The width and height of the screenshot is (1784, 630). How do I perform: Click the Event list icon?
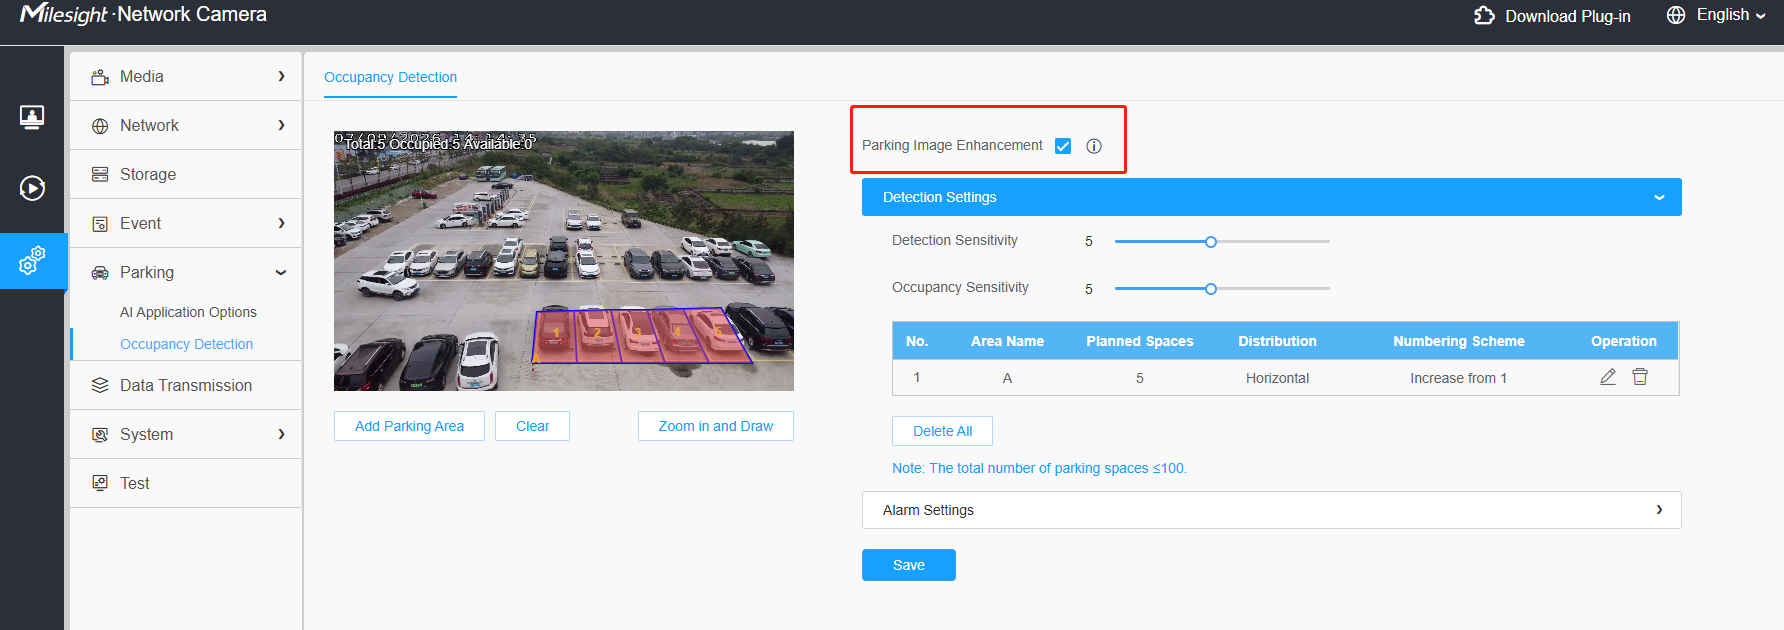click(x=100, y=224)
